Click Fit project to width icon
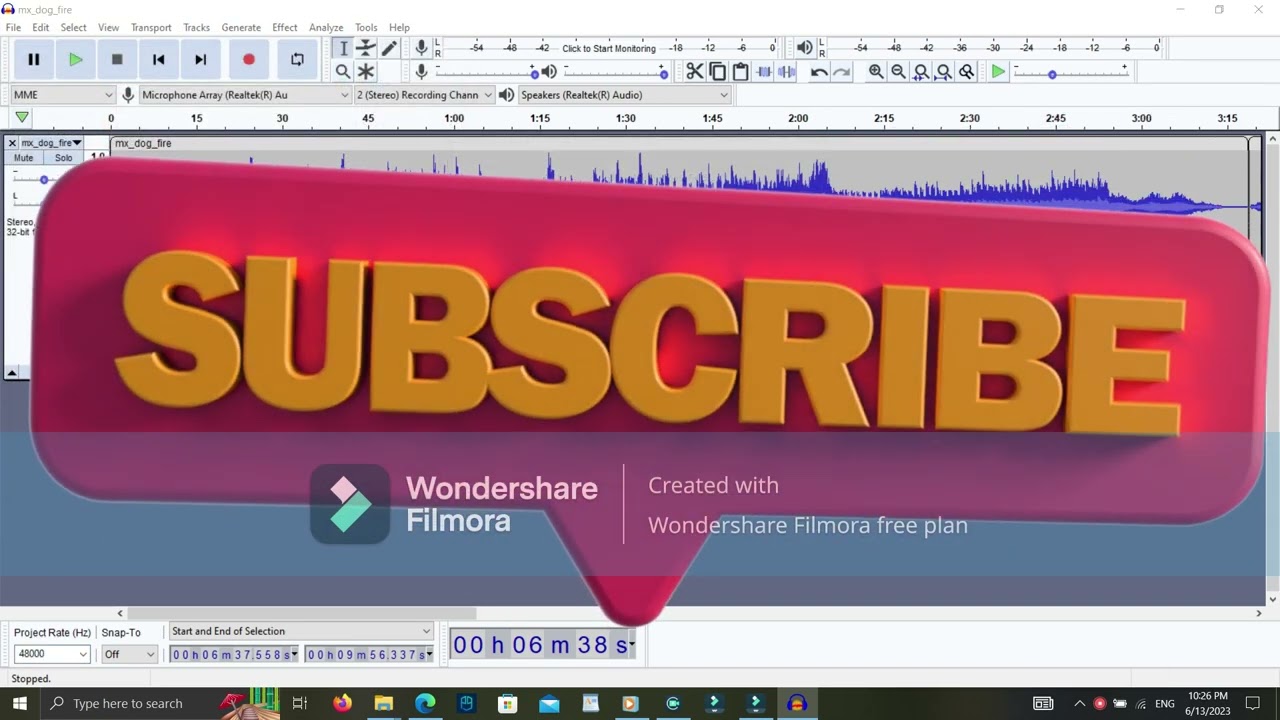 coord(944,71)
